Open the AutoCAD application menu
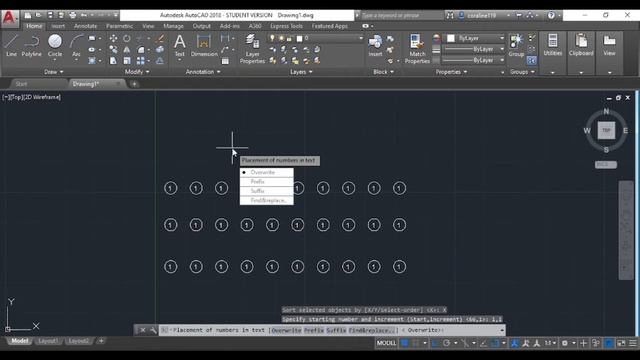The image size is (640, 360). pyautogui.click(x=9, y=18)
